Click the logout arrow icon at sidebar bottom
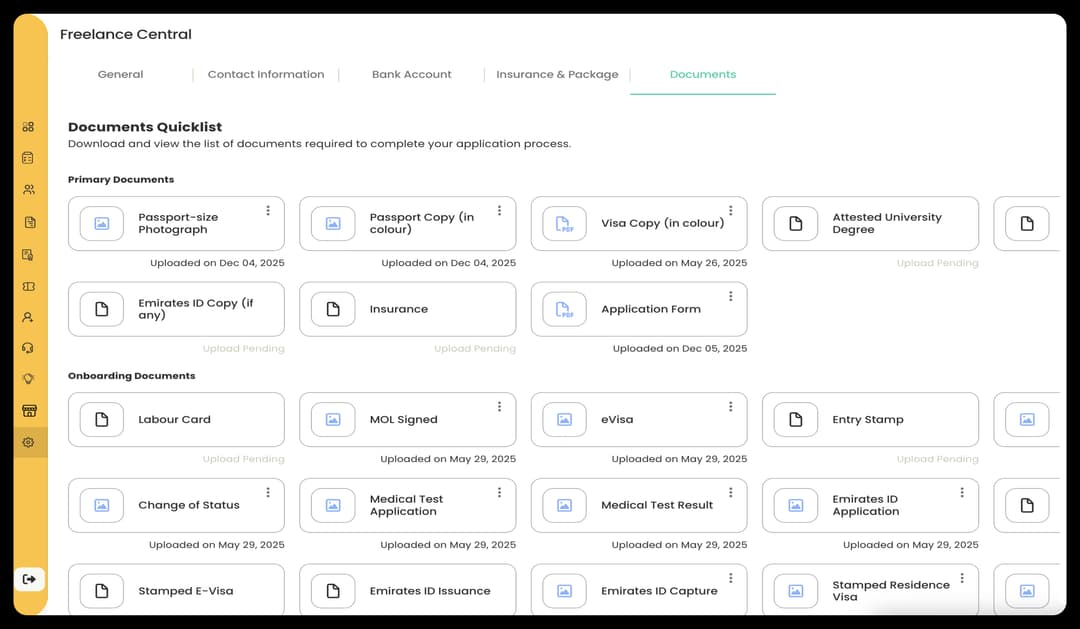Image resolution: width=1080 pixels, height=629 pixels. (x=29, y=579)
